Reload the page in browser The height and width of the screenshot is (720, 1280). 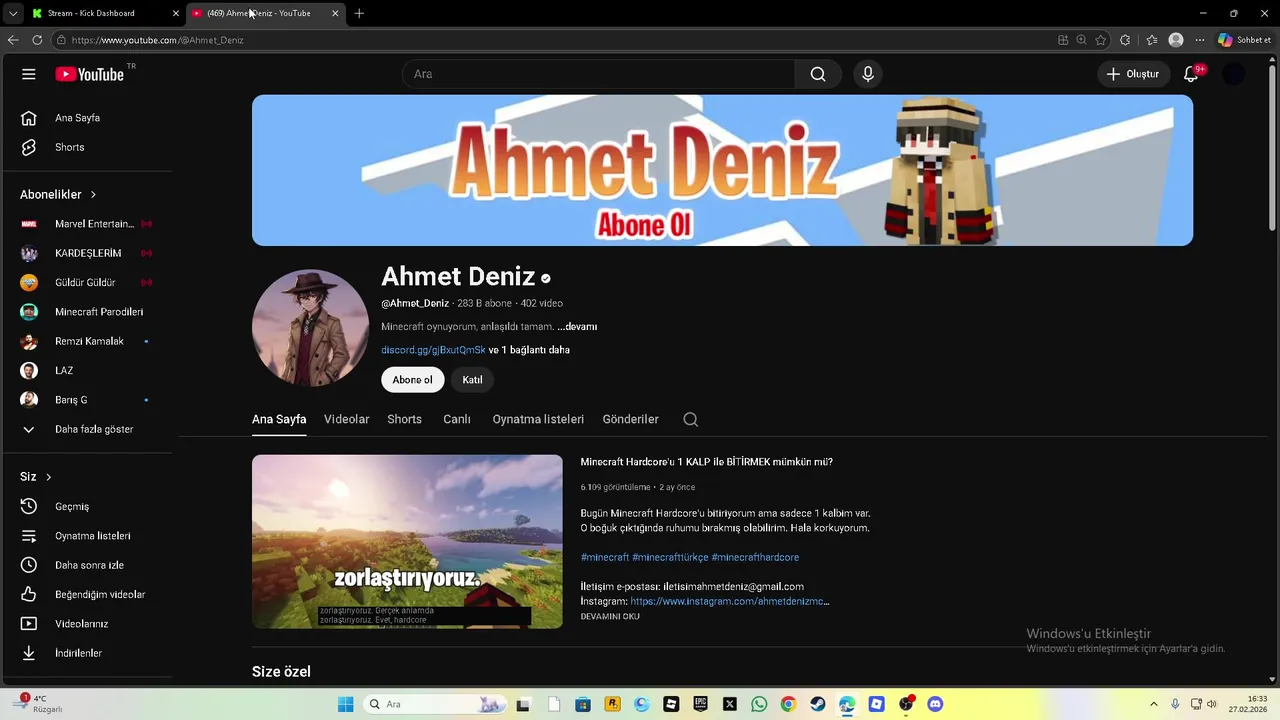pyautogui.click(x=37, y=40)
